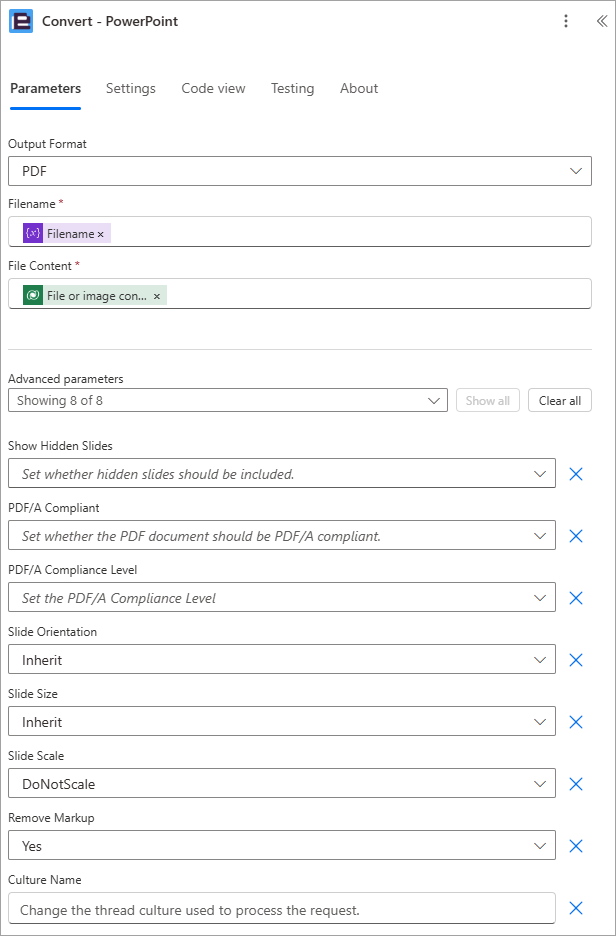
Task: Switch to the Settings tab
Action: pyautogui.click(x=131, y=88)
